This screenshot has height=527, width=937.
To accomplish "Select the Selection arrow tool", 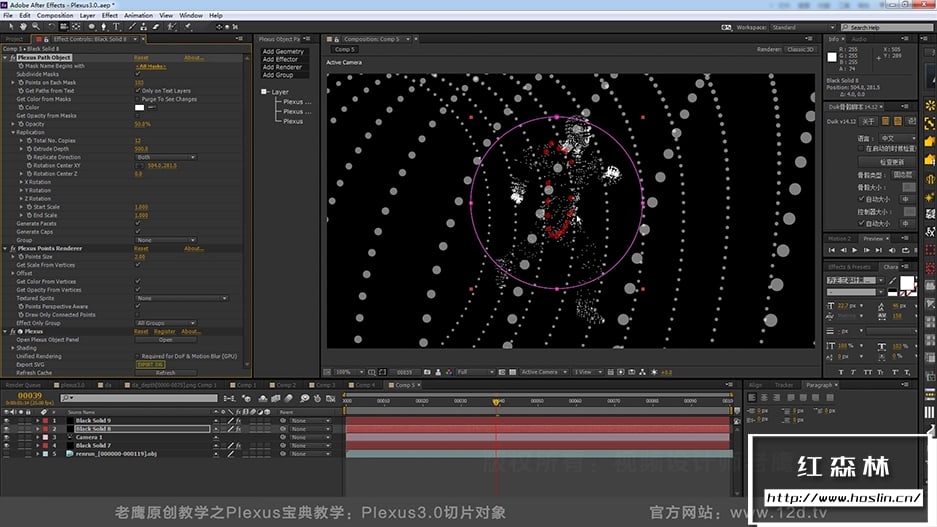I will click(x=11, y=27).
